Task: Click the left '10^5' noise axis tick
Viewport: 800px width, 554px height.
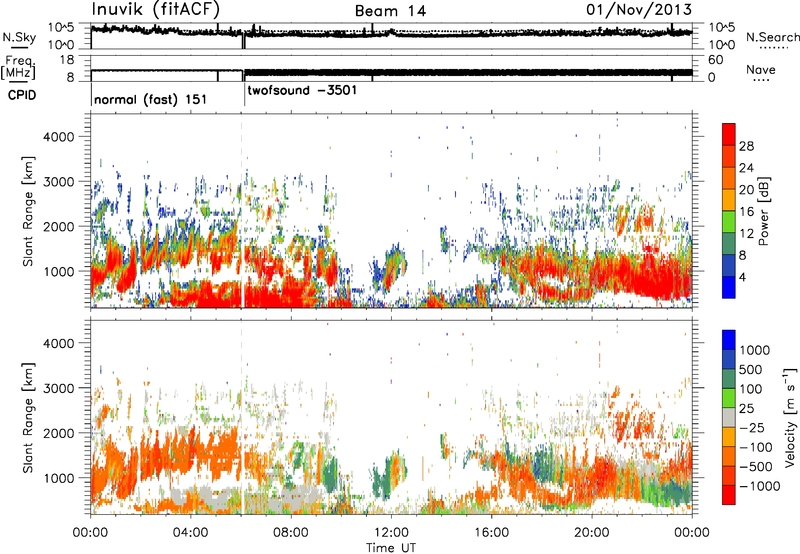Action: coord(61,27)
